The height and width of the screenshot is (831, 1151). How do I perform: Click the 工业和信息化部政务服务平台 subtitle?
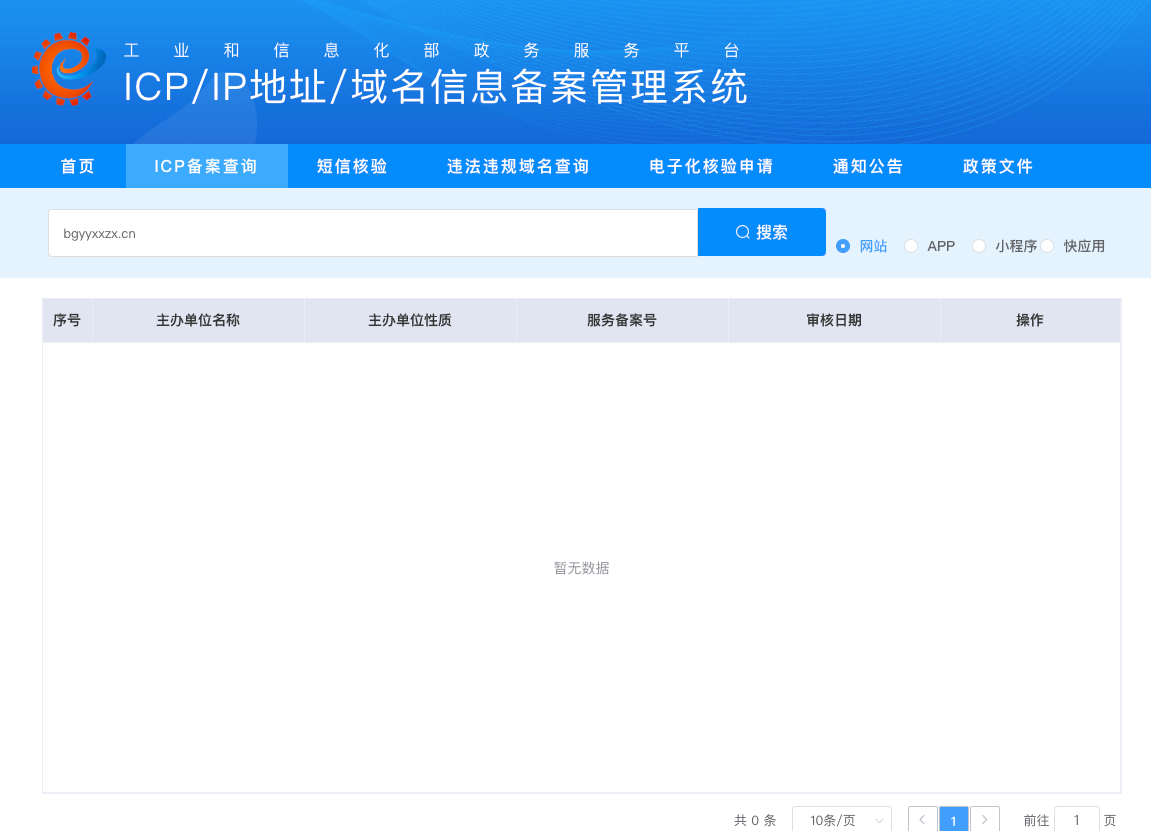point(431,51)
